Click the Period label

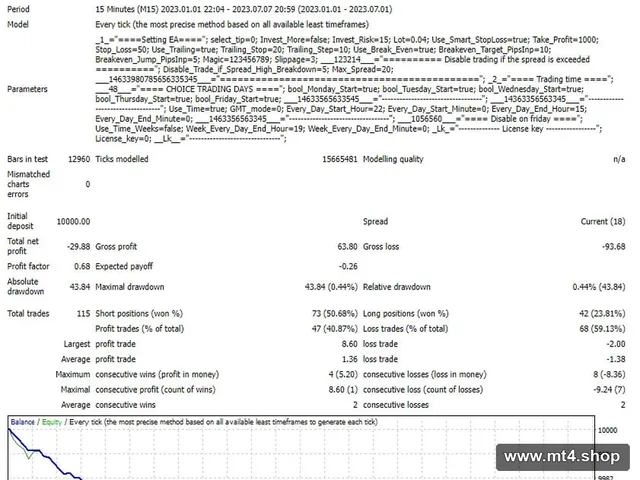coord(18,9)
